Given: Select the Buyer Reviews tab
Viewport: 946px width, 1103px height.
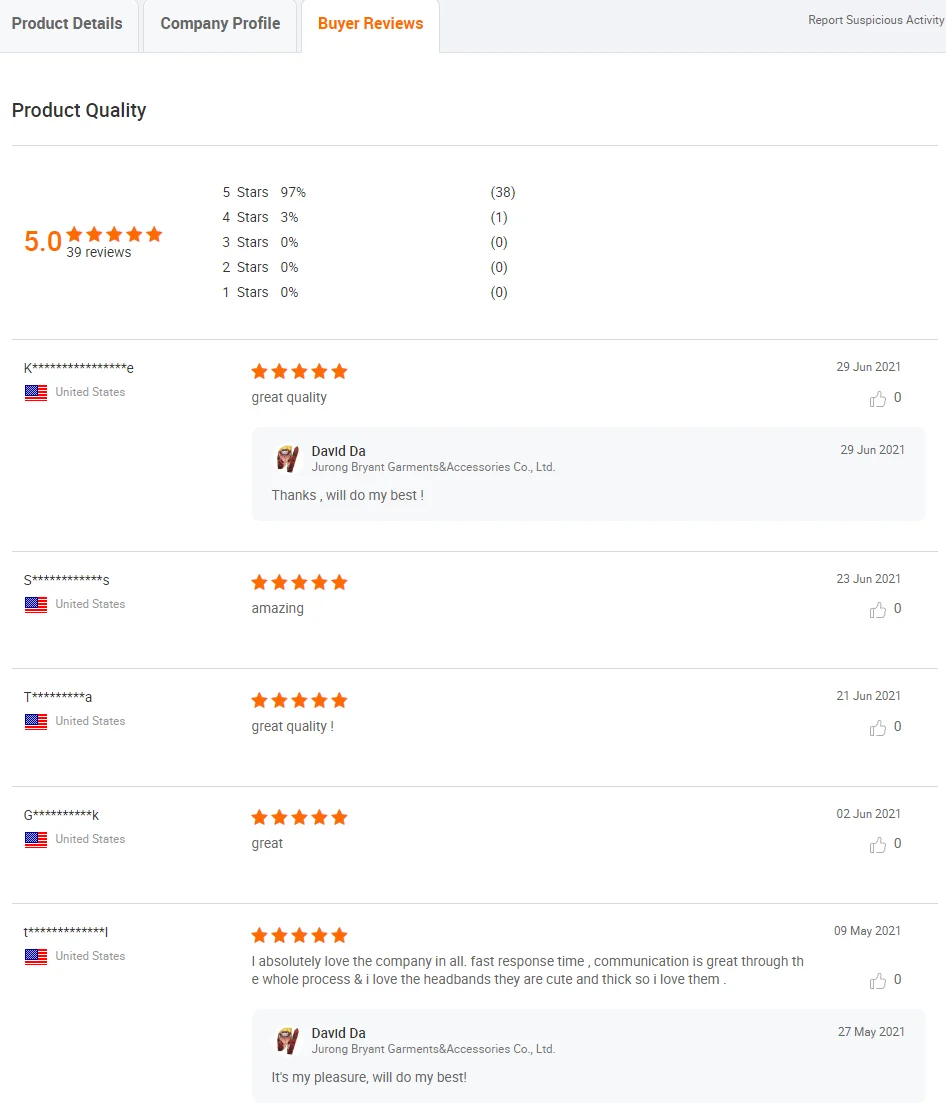Looking at the screenshot, I should (370, 24).
